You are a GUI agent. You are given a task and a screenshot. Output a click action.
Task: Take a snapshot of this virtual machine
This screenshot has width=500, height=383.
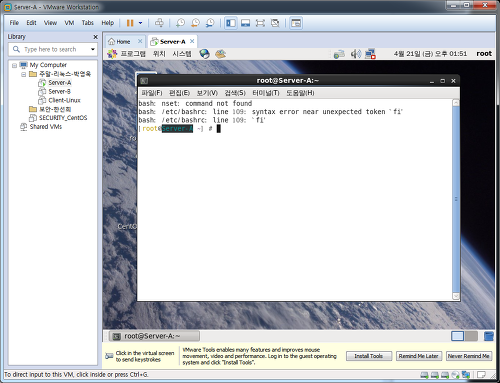(180, 23)
